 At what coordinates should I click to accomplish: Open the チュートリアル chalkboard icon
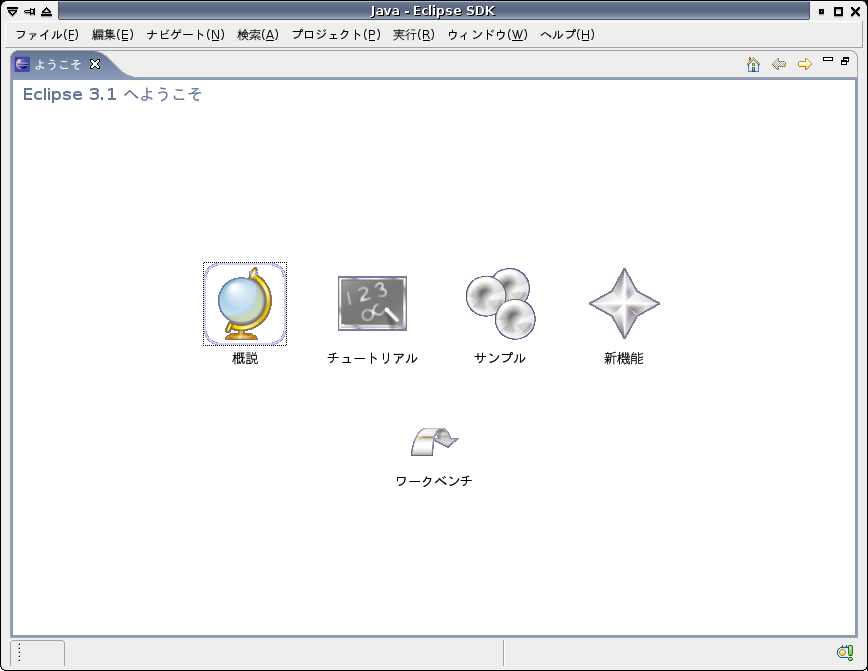[373, 303]
